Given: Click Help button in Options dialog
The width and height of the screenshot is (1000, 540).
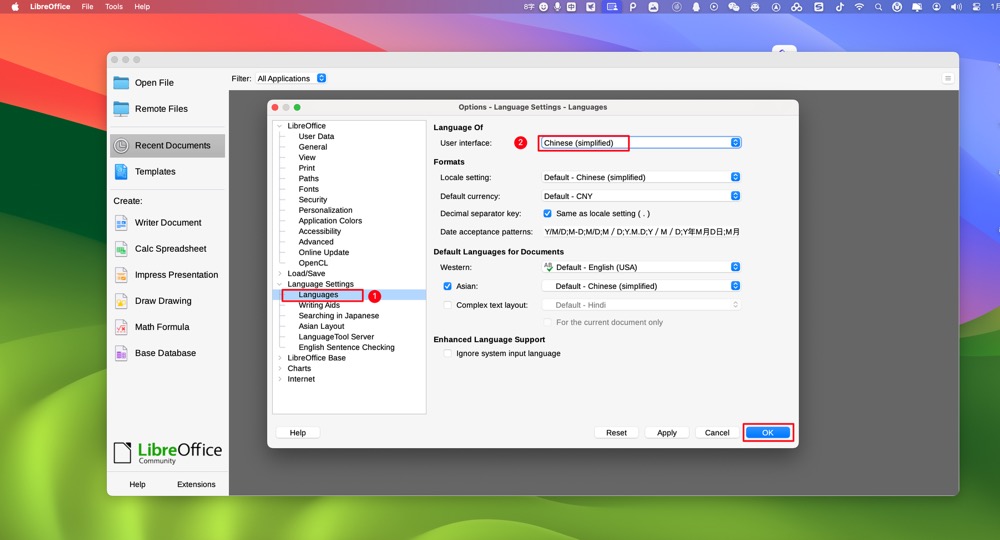Looking at the screenshot, I should click(298, 432).
